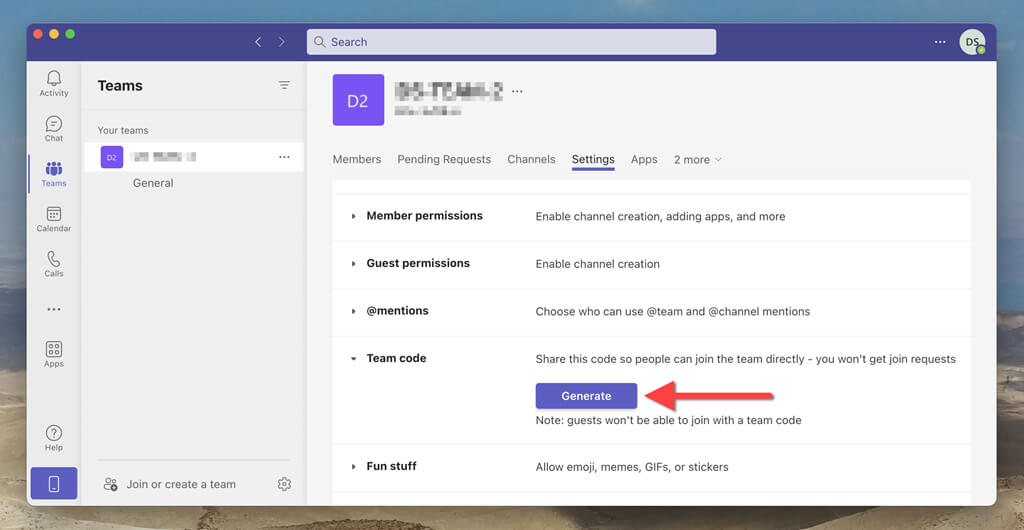
Task: Open Help in the sidebar
Action: coord(54,438)
